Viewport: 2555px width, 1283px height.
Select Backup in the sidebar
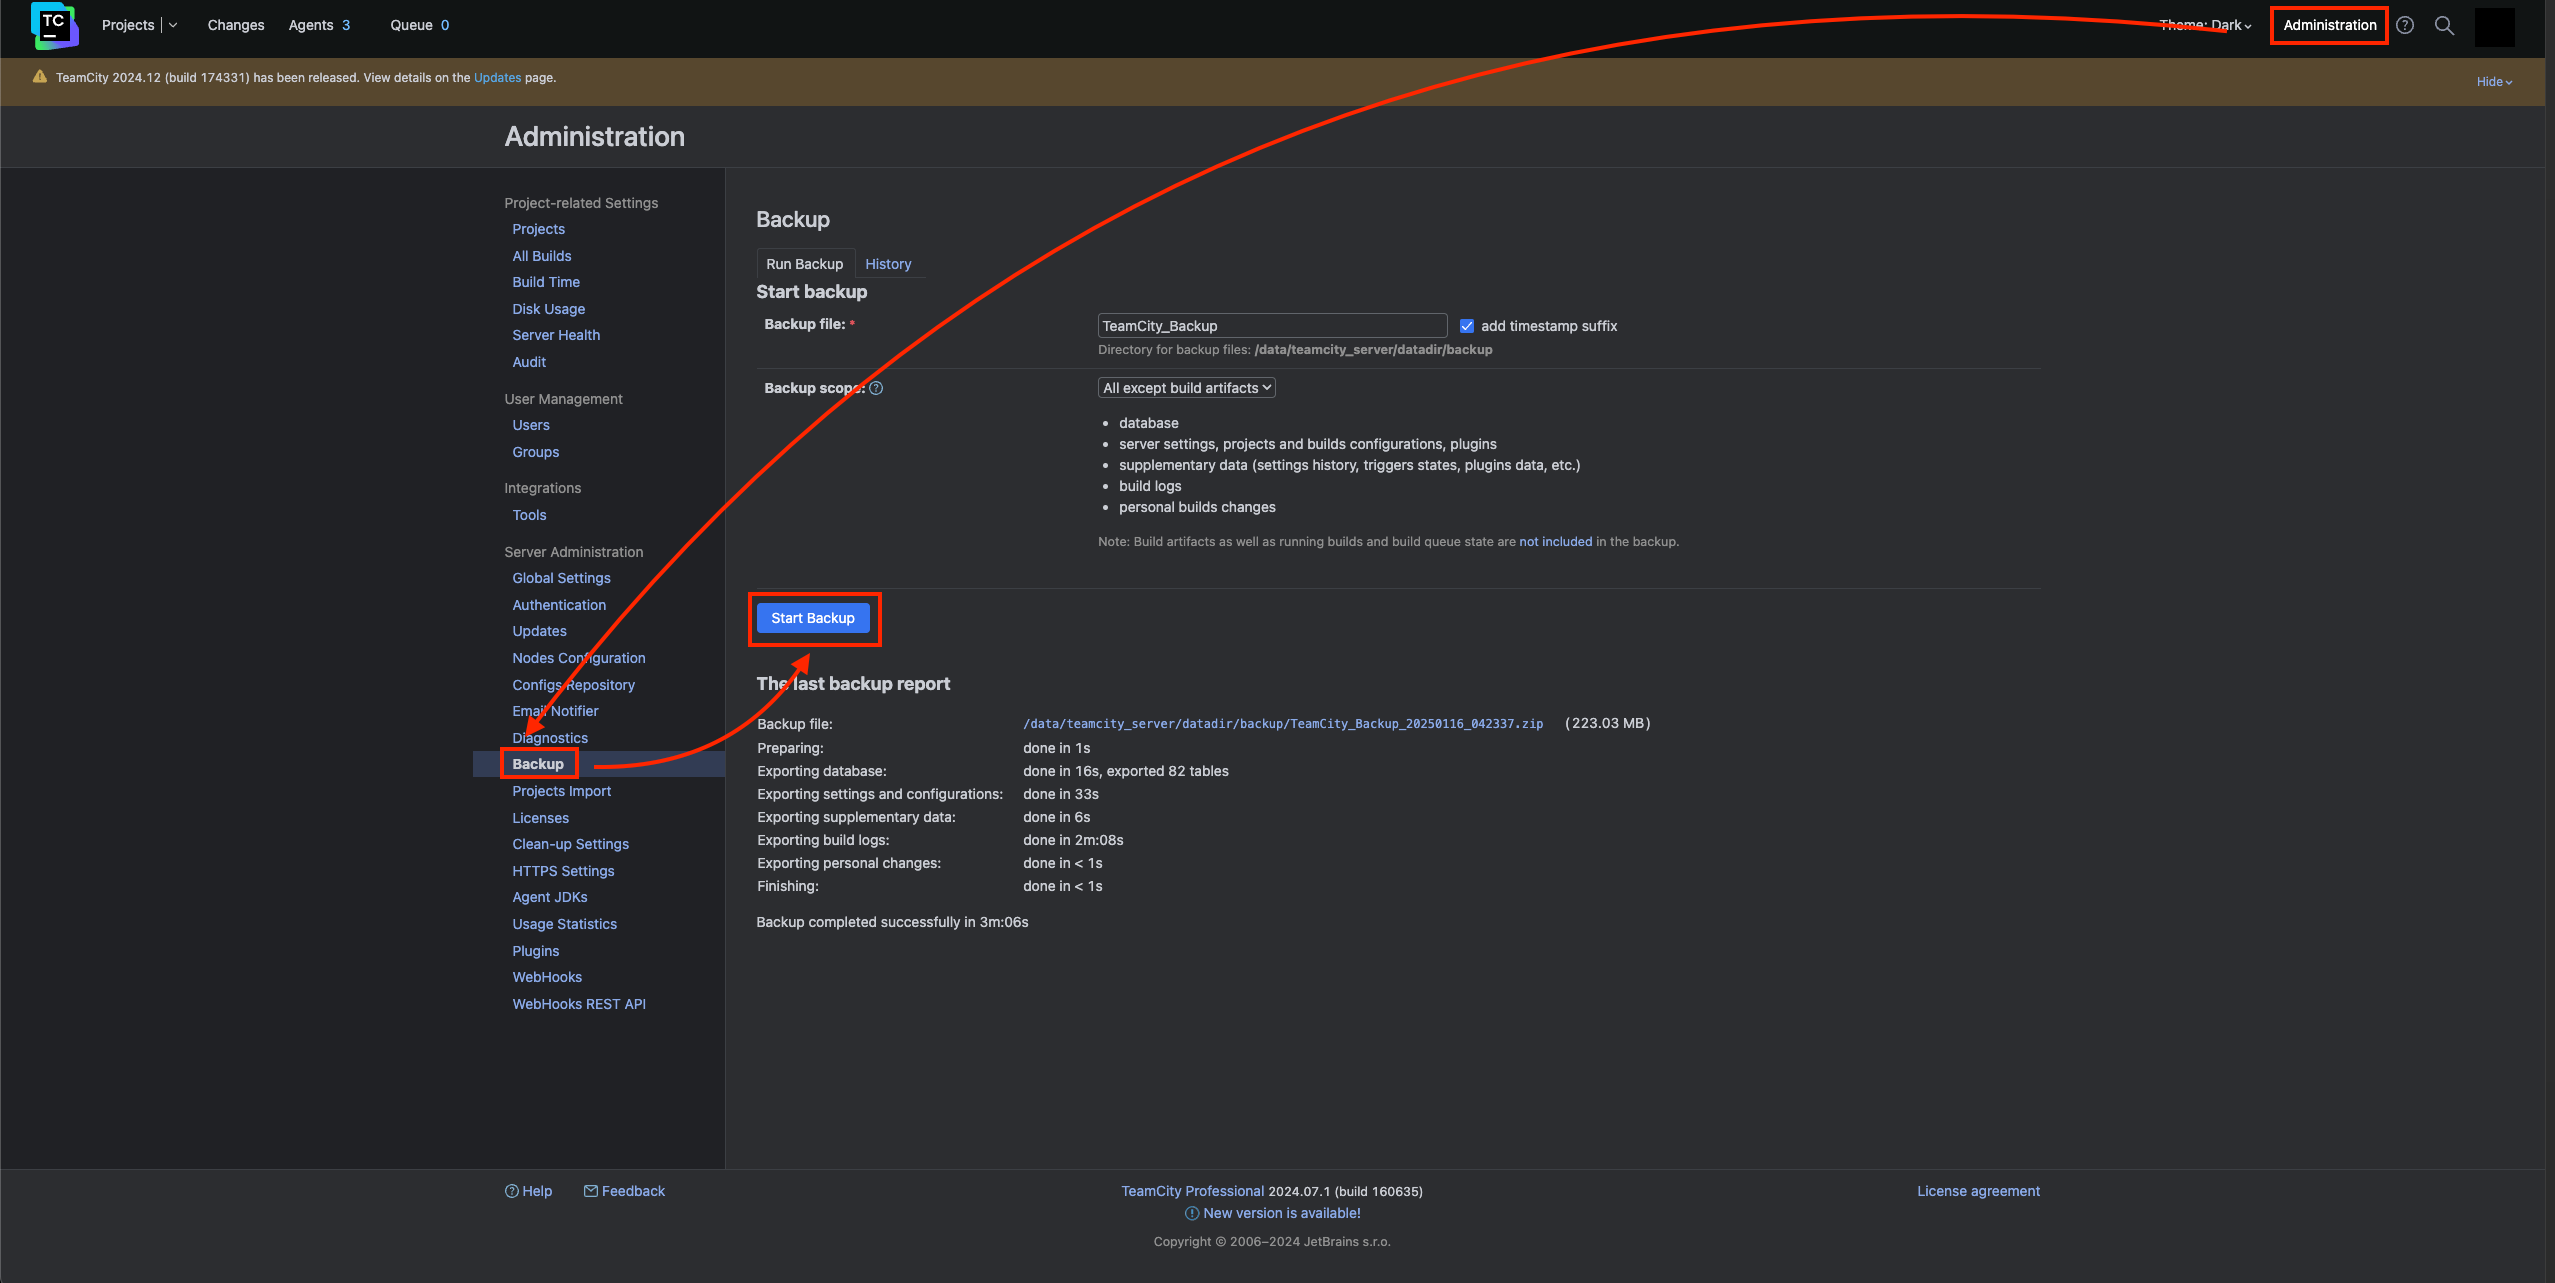538,764
